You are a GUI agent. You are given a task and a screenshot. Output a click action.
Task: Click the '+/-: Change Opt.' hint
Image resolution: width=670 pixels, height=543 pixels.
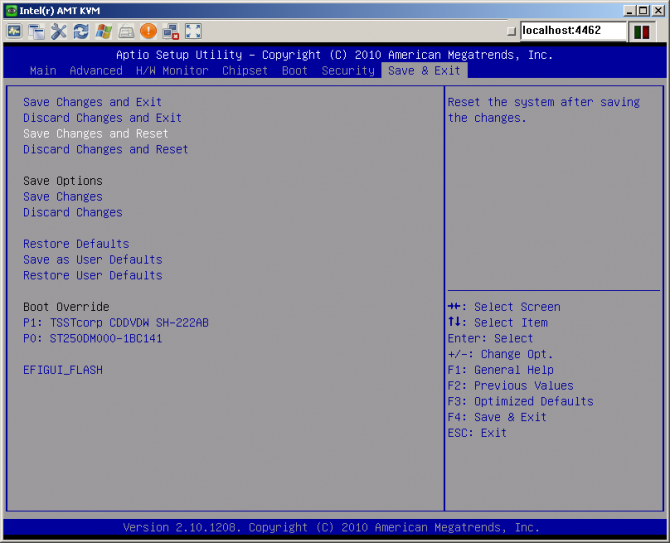click(x=500, y=354)
